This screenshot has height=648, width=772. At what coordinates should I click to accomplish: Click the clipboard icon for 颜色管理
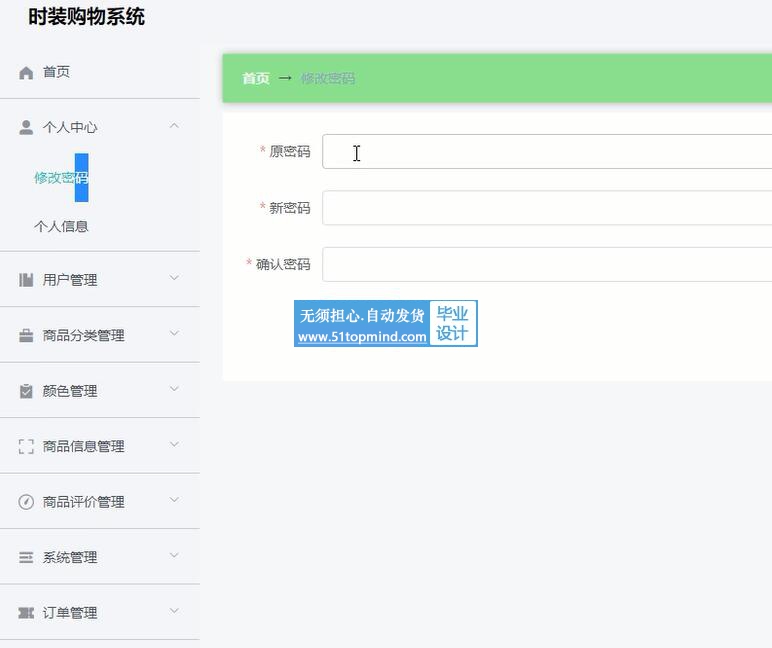tap(26, 391)
